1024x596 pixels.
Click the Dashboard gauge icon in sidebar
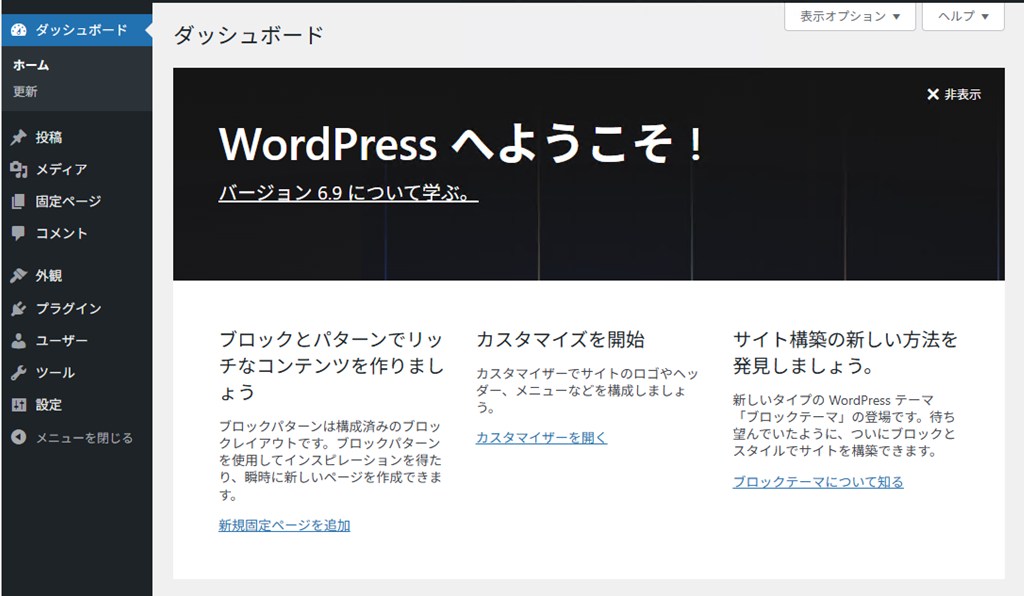coord(18,30)
